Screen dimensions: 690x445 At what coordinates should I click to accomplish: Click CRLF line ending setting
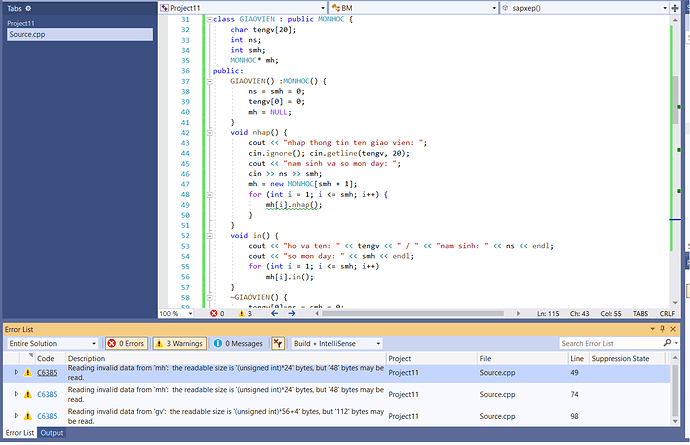pyautogui.click(x=667, y=313)
